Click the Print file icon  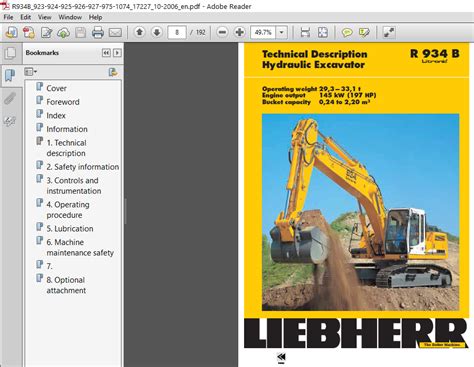98,32
